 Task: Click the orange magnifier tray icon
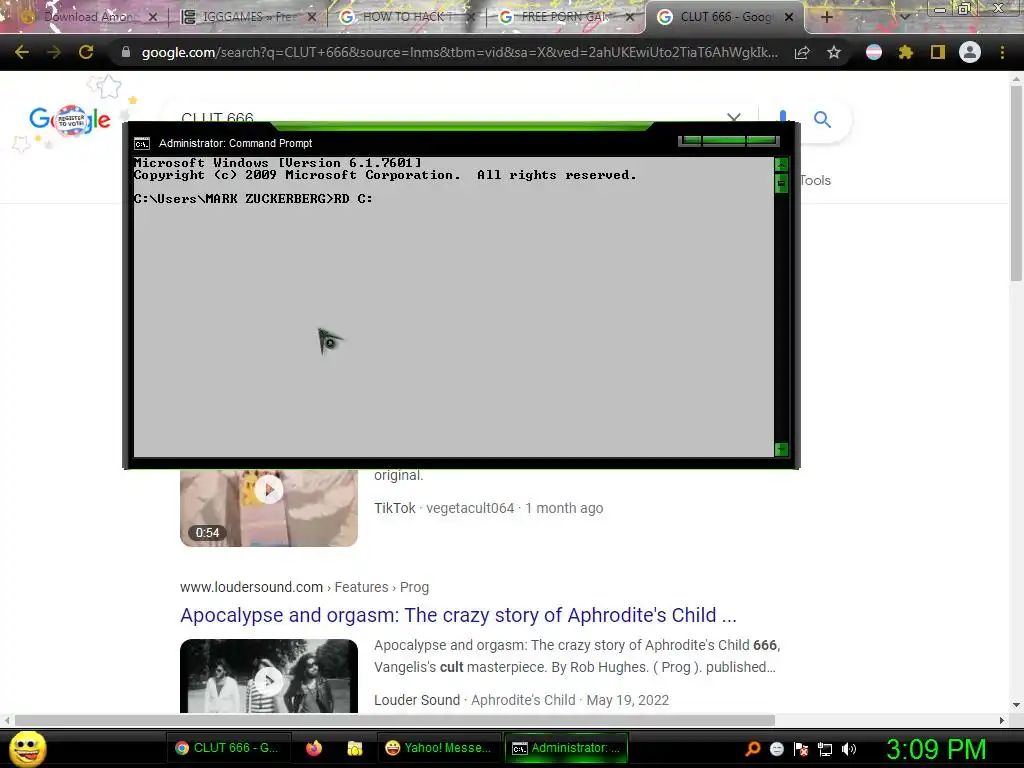(753, 748)
